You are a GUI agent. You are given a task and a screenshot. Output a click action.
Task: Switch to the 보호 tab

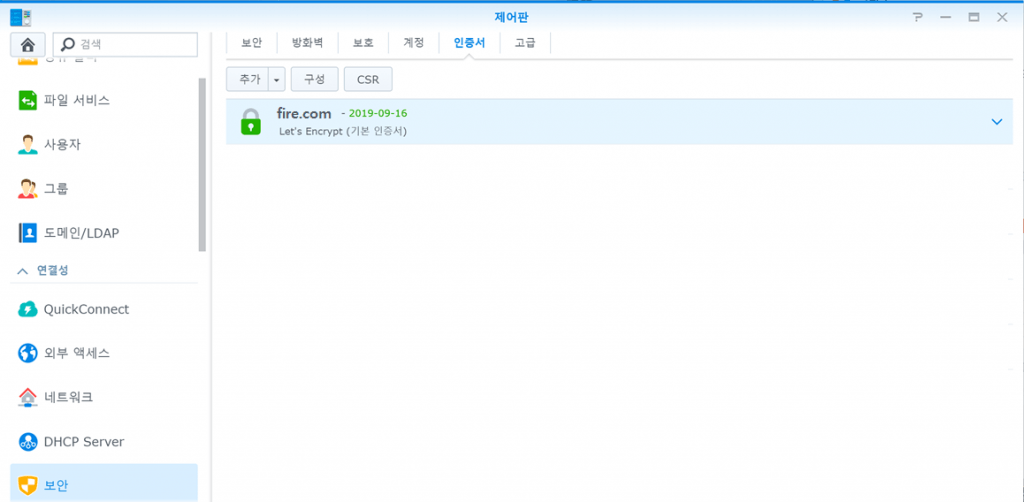point(363,43)
